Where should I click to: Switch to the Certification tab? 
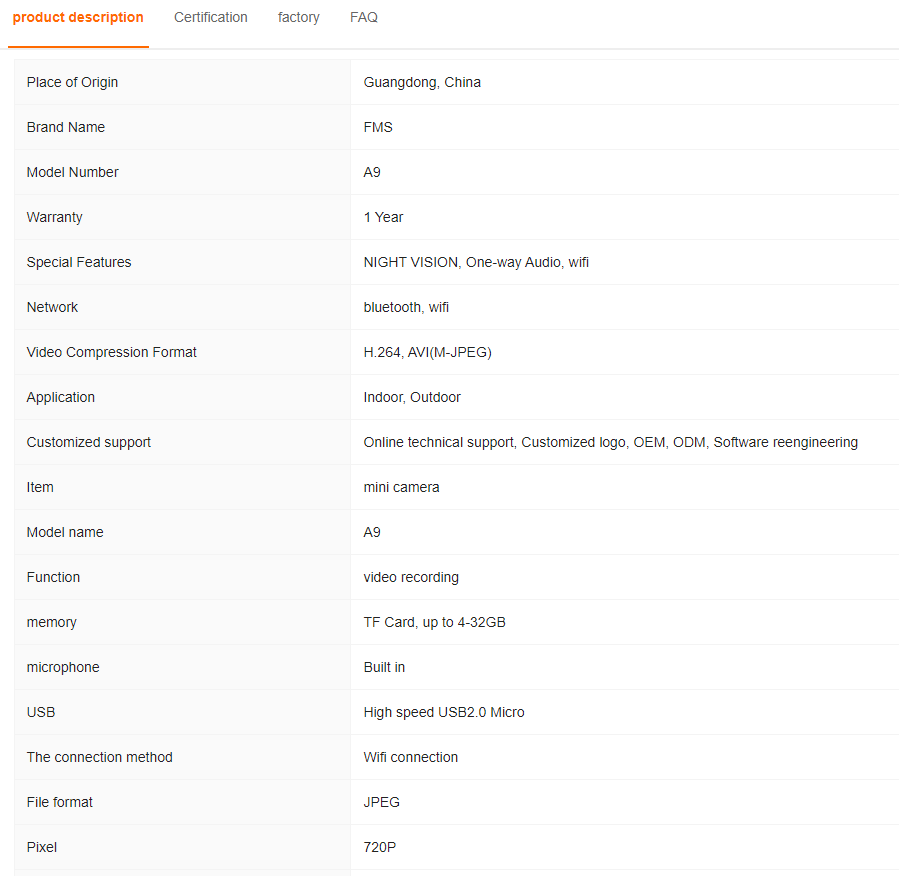pyautogui.click(x=211, y=18)
